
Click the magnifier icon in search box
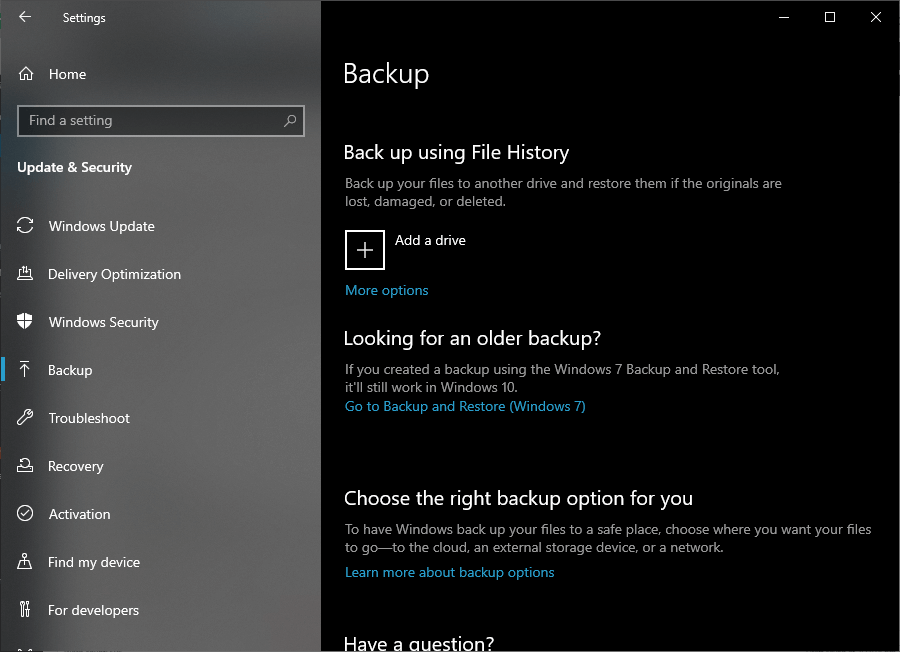tap(290, 121)
